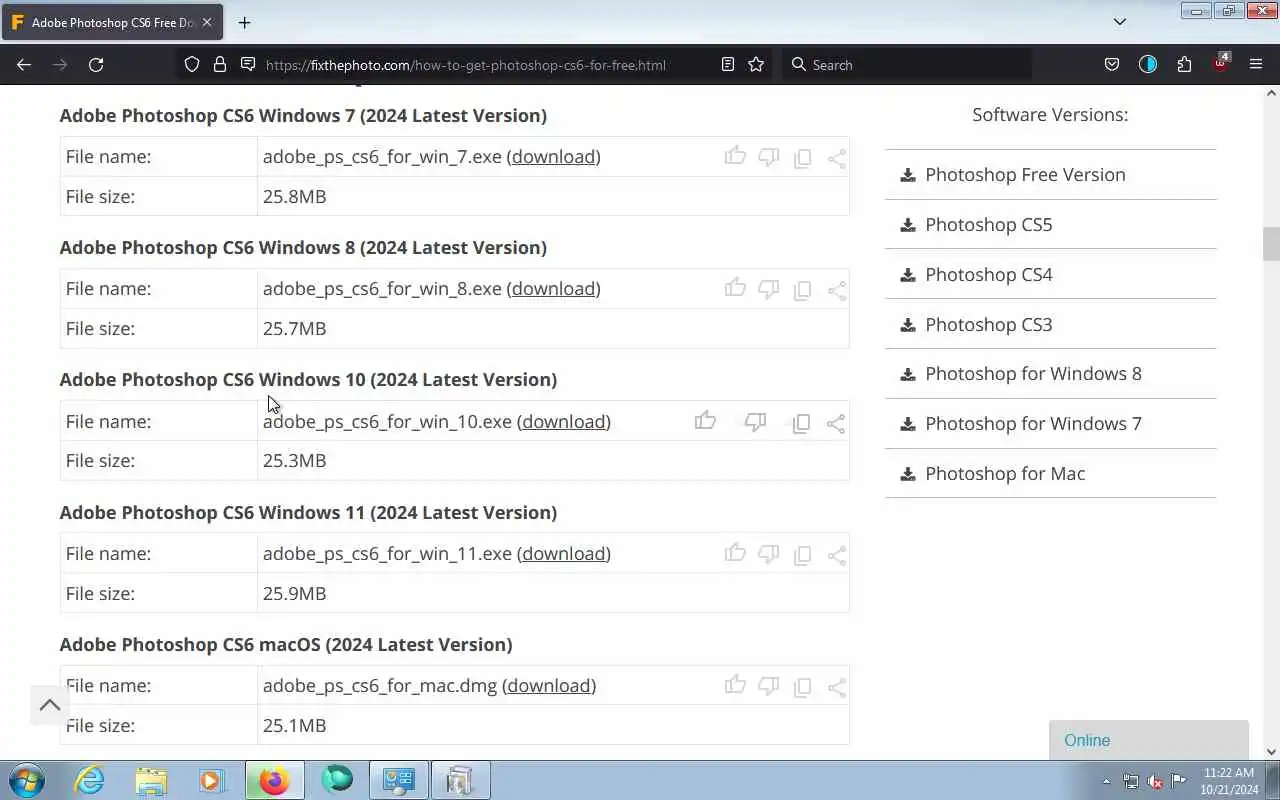Screen dimensions: 1280x800
Task: Download adobe_ps_cs6_for_win_8.exe
Action: point(554,288)
